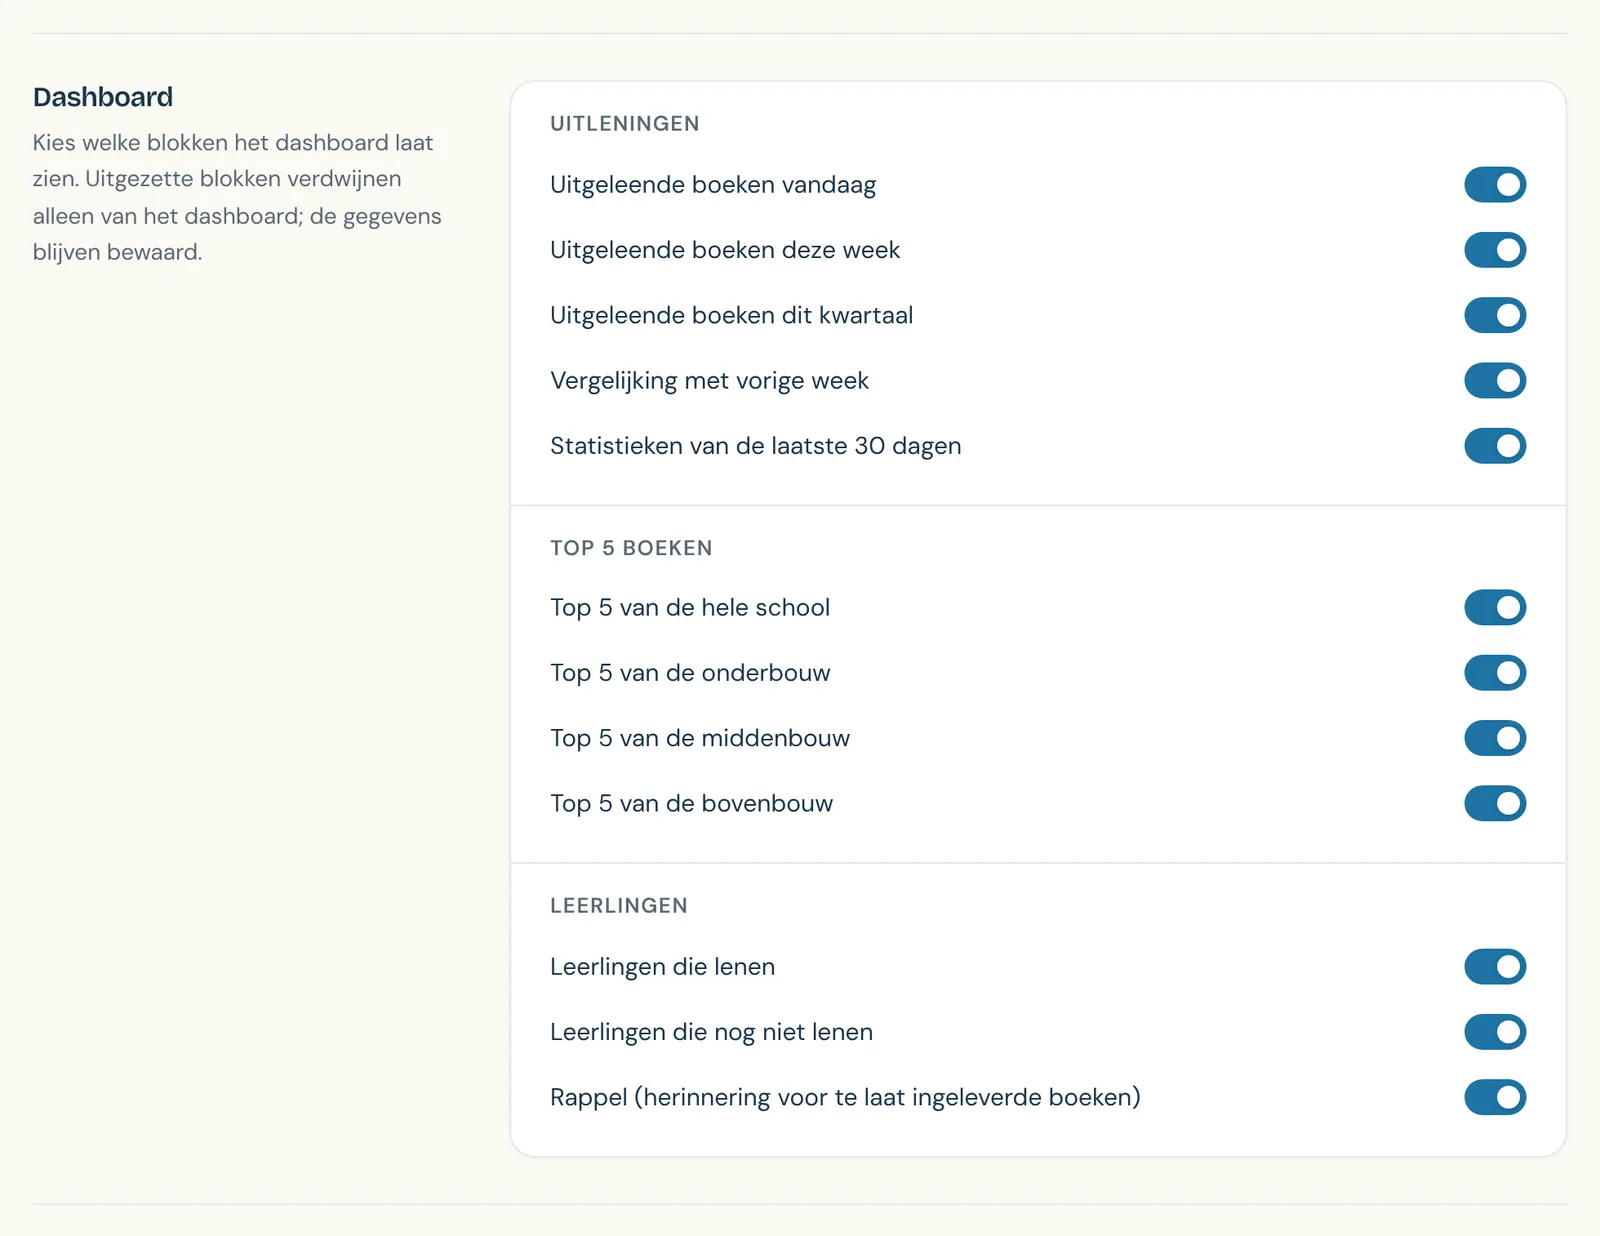Turn off Top 5 van de middenbouw
Screen dimensions: 1600x1236
tap(1495, 738)
